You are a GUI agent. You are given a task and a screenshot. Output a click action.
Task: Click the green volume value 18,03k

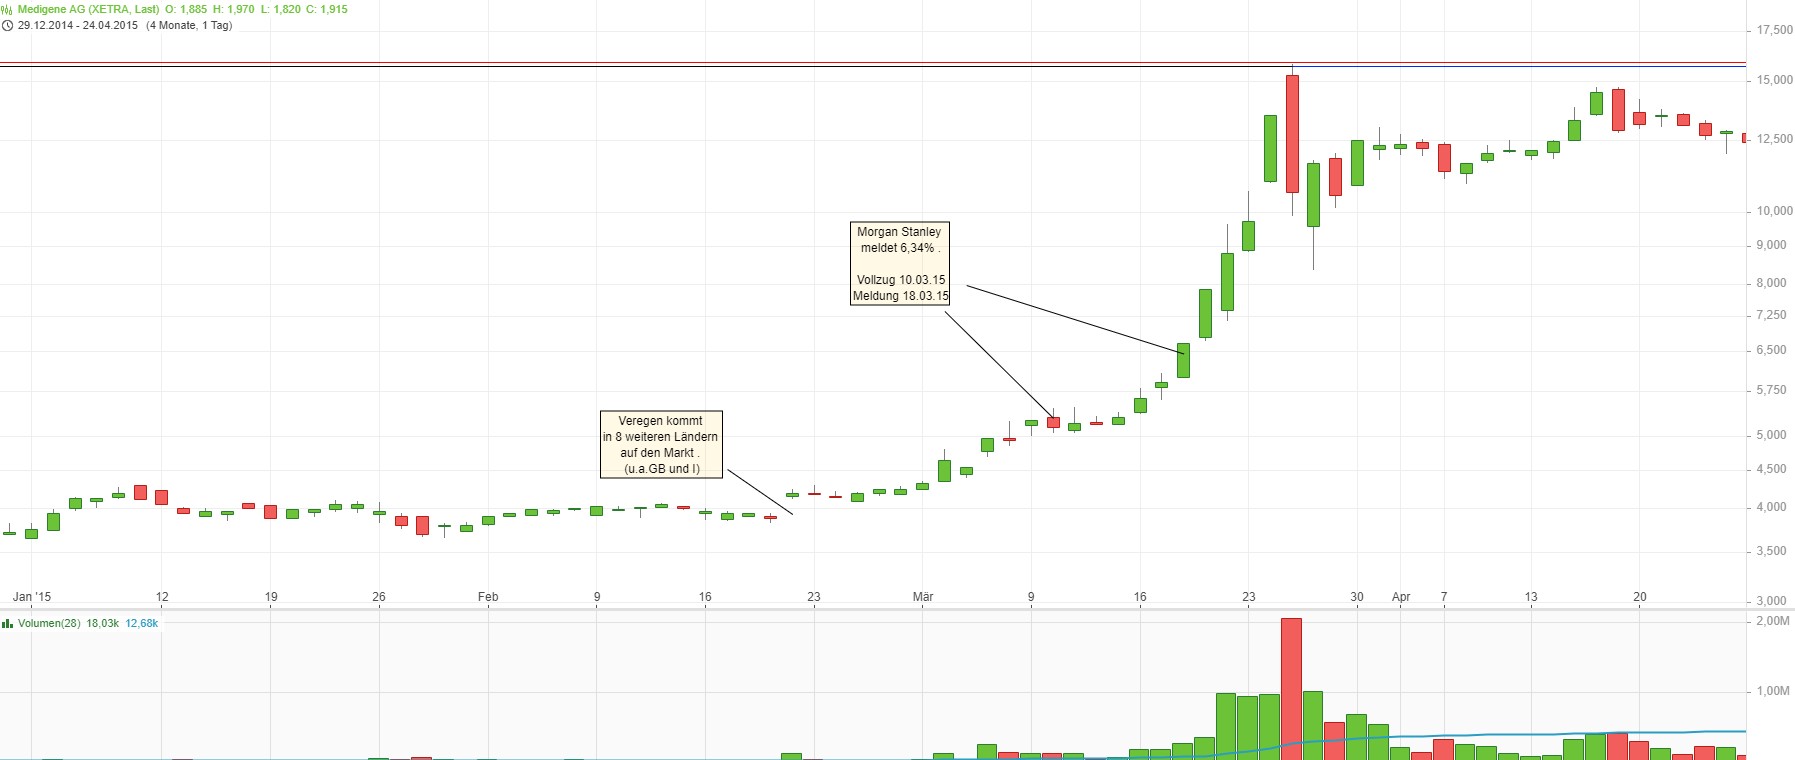coord(103,623)
